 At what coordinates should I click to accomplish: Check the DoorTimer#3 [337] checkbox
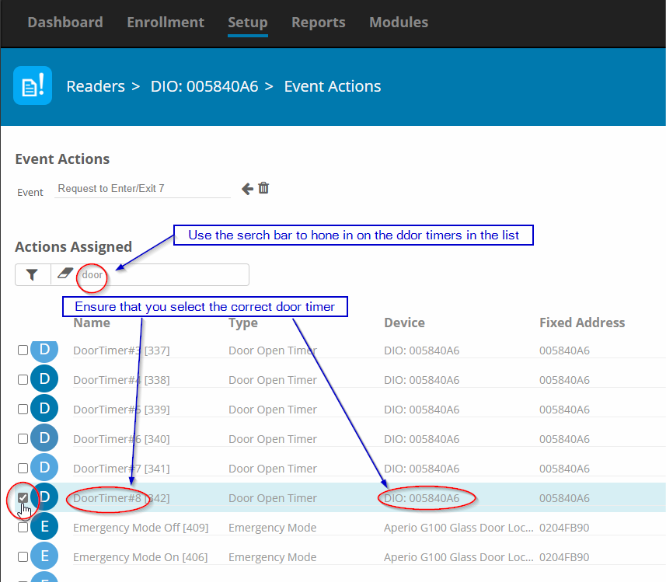[x=23, y=350]
